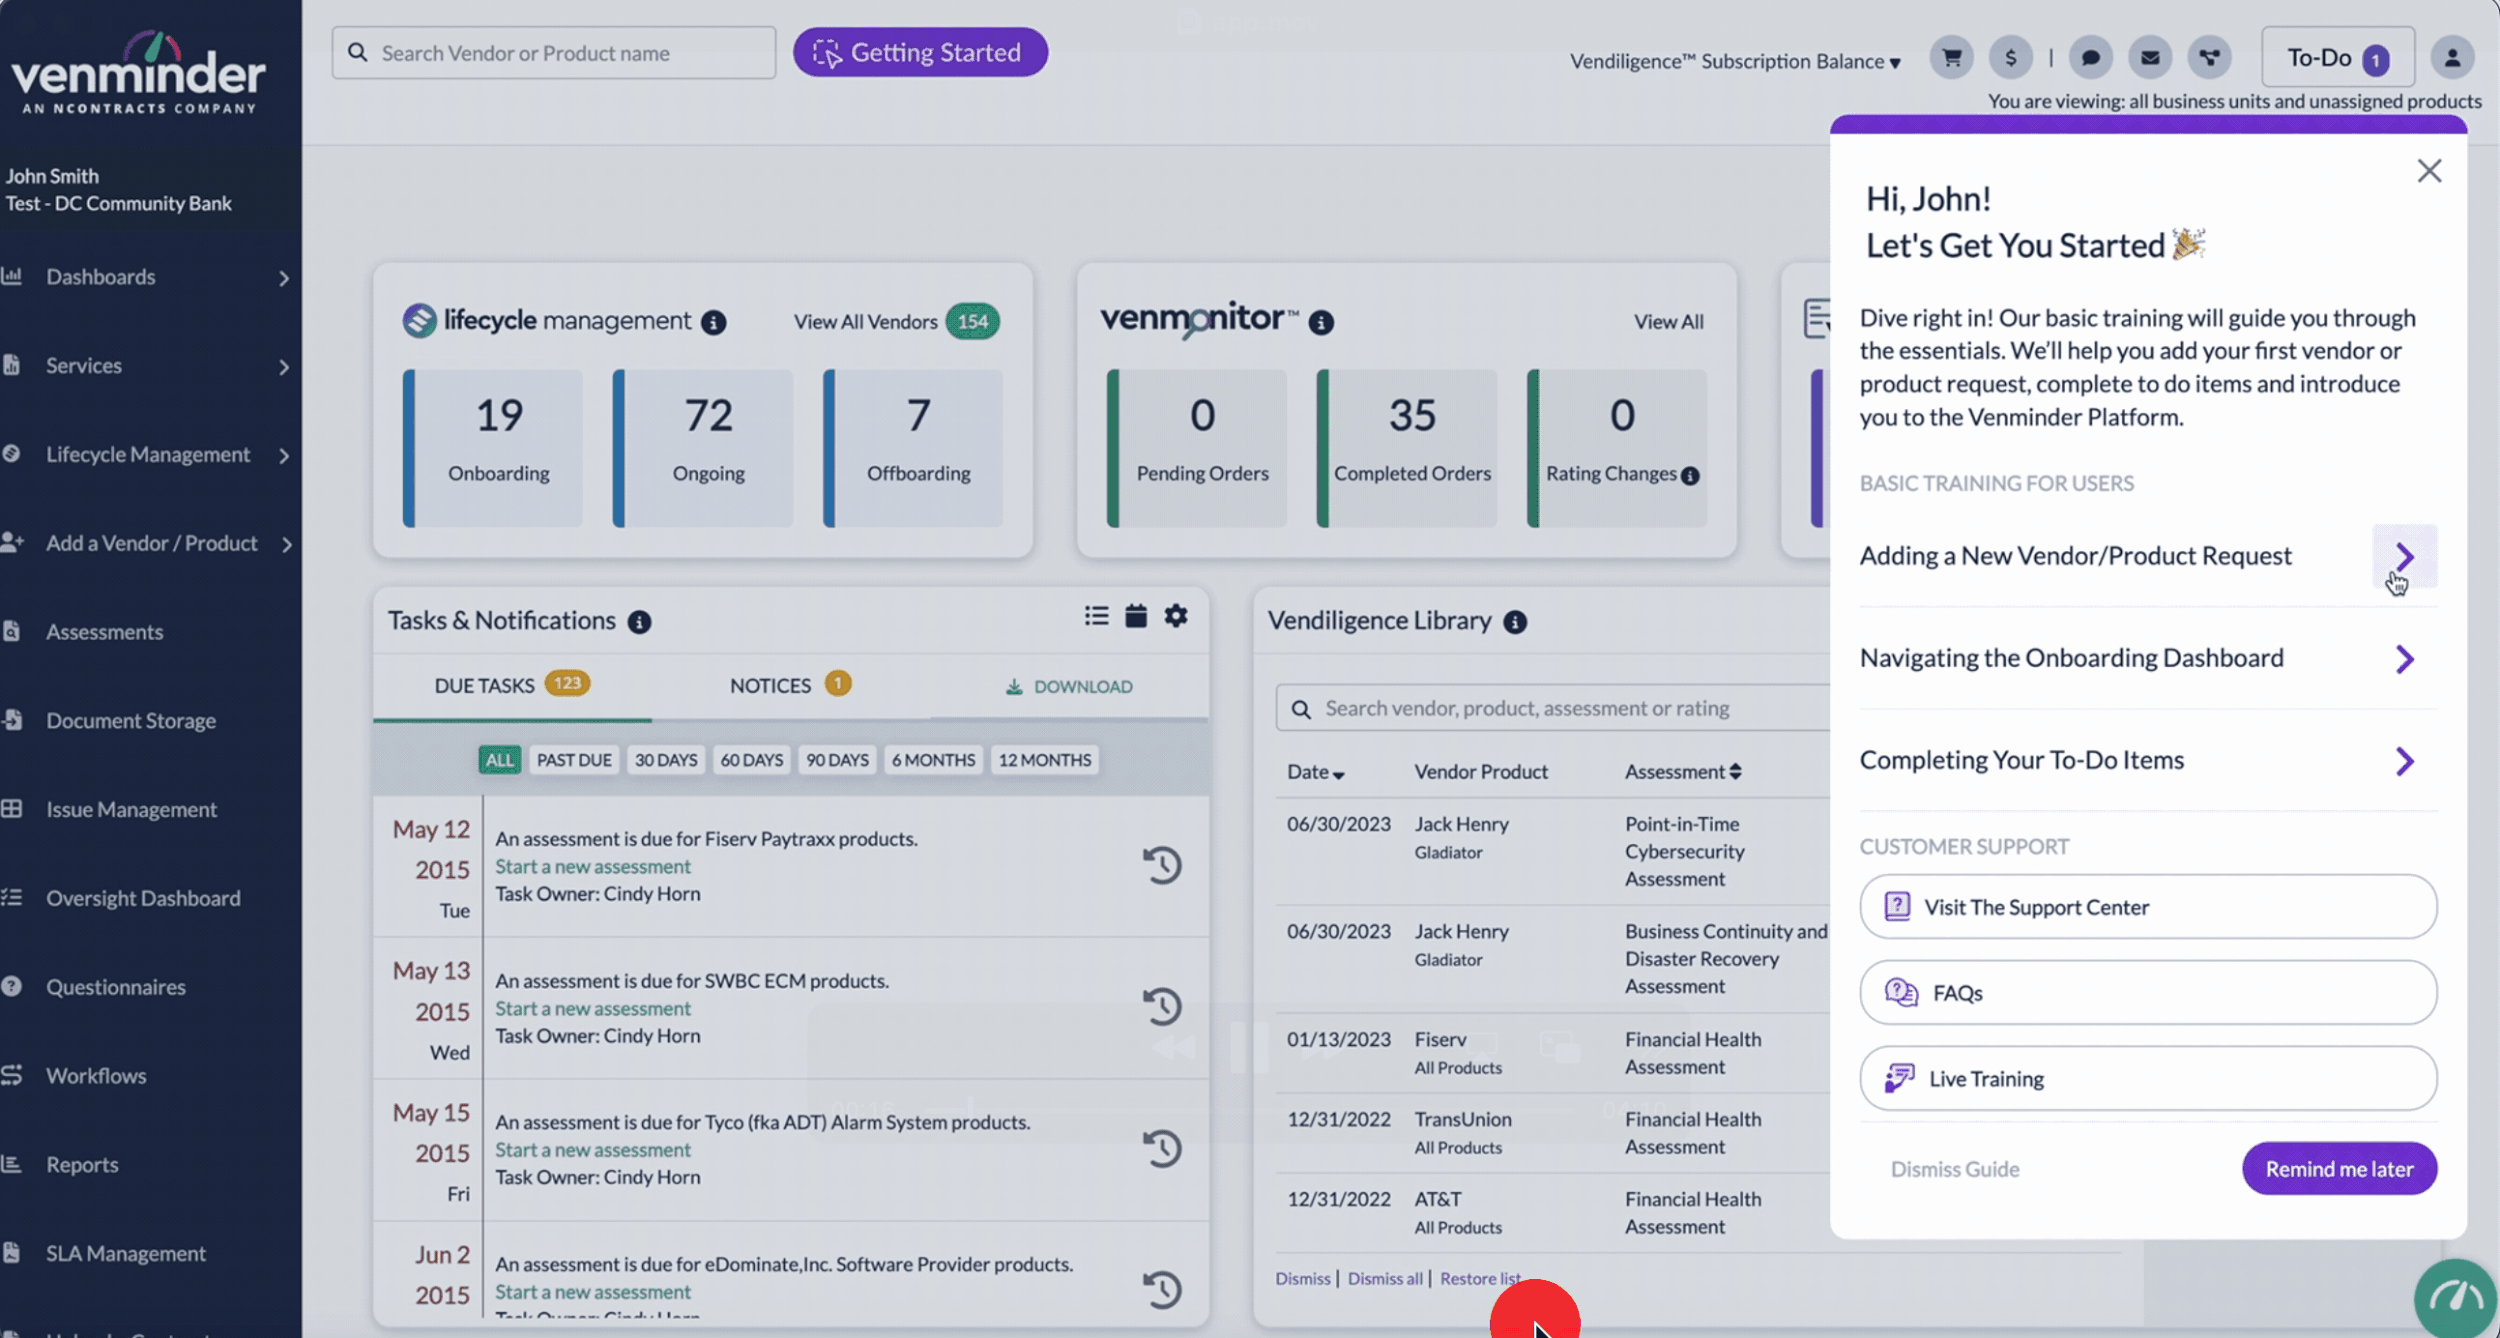Open the dollar sign billing icon

[x=2010, y=58]
